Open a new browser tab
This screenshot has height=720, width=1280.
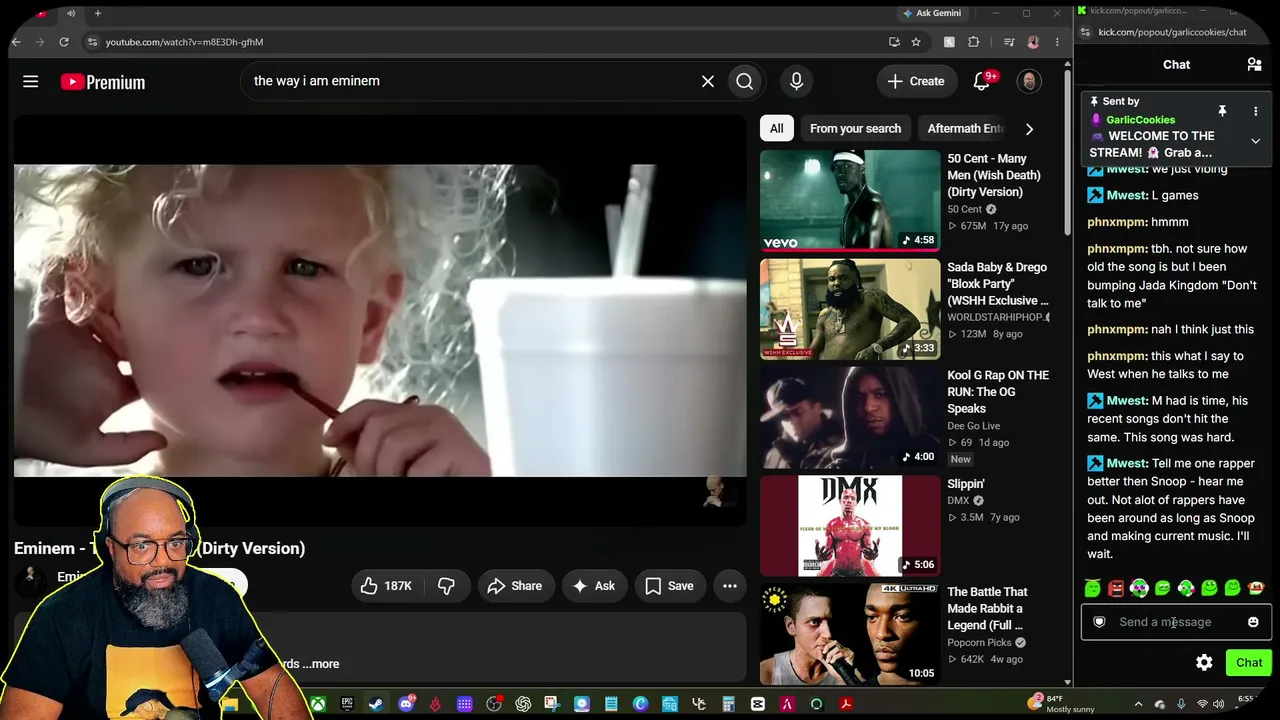tap(98, 13)
